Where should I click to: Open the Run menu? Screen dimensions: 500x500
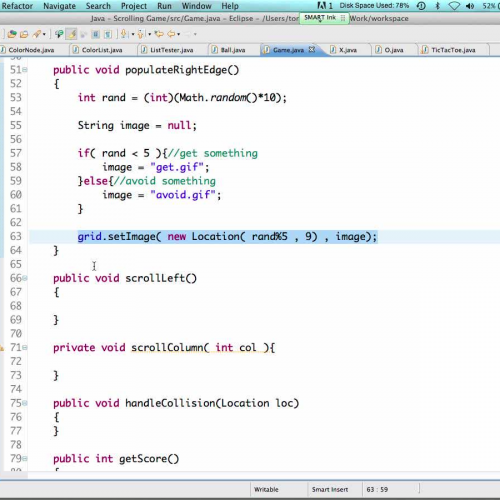pyautogui.click(x=164, y=6)
